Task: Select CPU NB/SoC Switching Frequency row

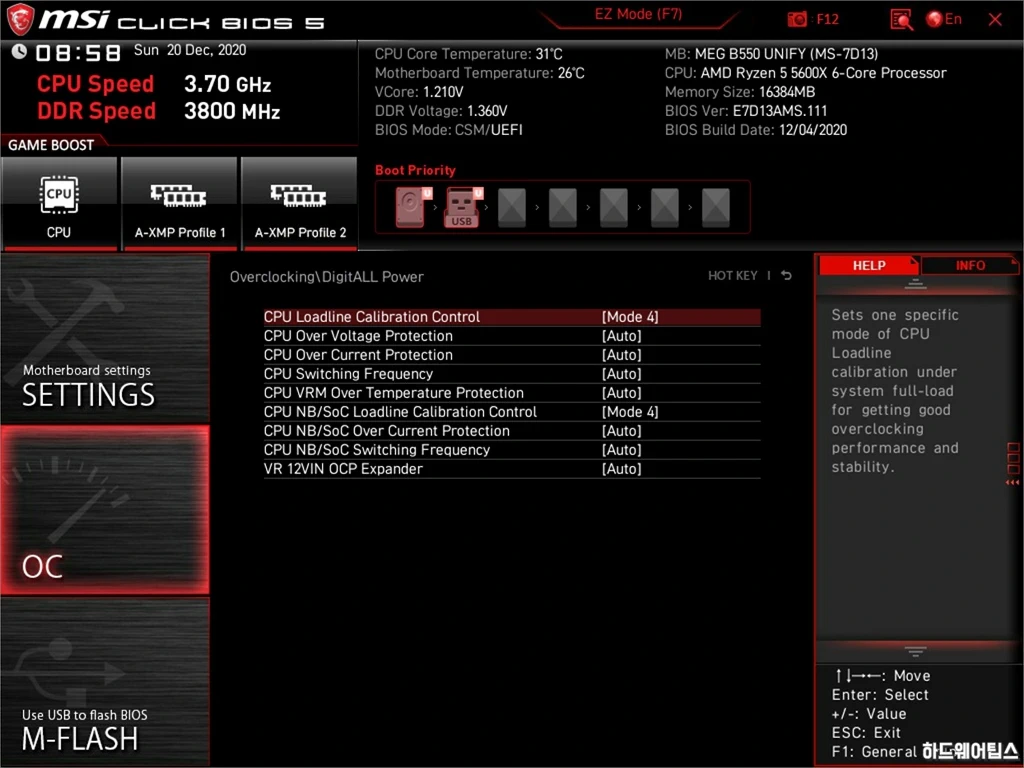Action: (512, 449)
